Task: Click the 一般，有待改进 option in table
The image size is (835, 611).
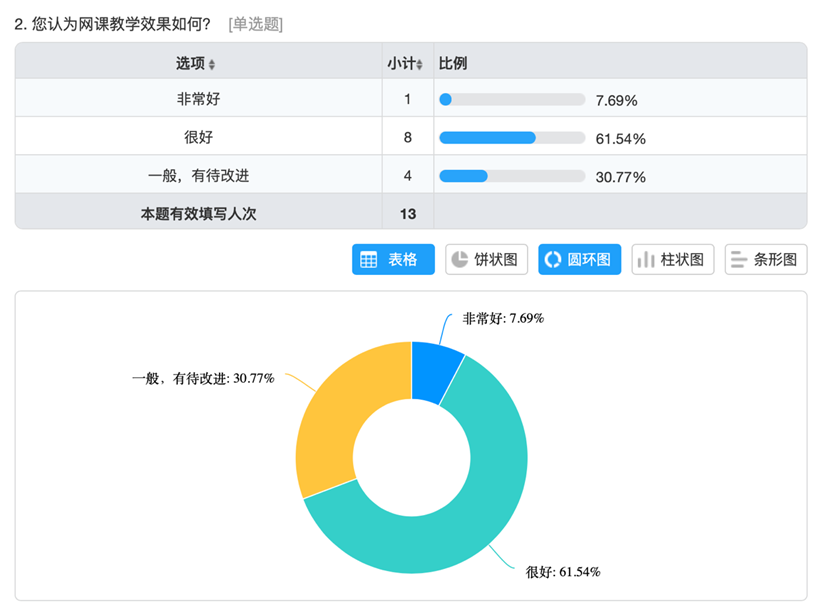Action: pos(197,175)
